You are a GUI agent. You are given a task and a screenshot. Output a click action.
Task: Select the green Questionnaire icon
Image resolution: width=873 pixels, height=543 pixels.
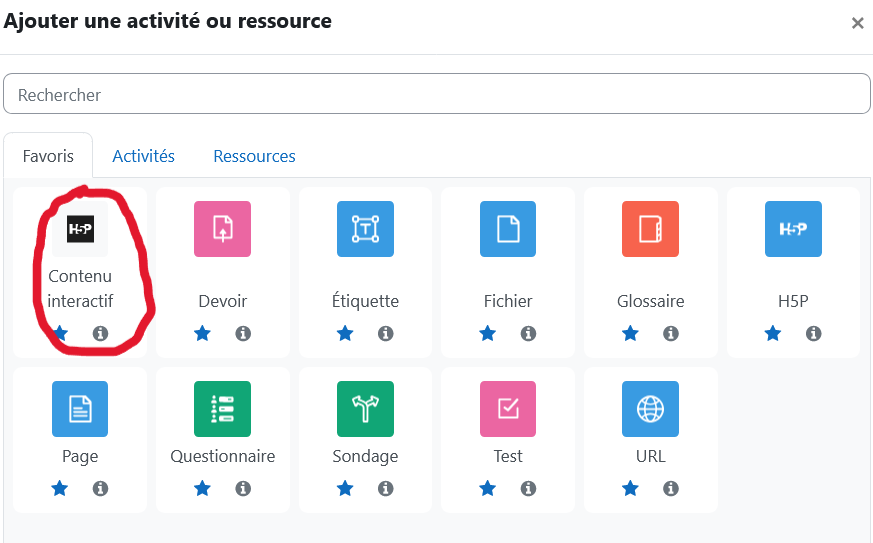point(223,409)
